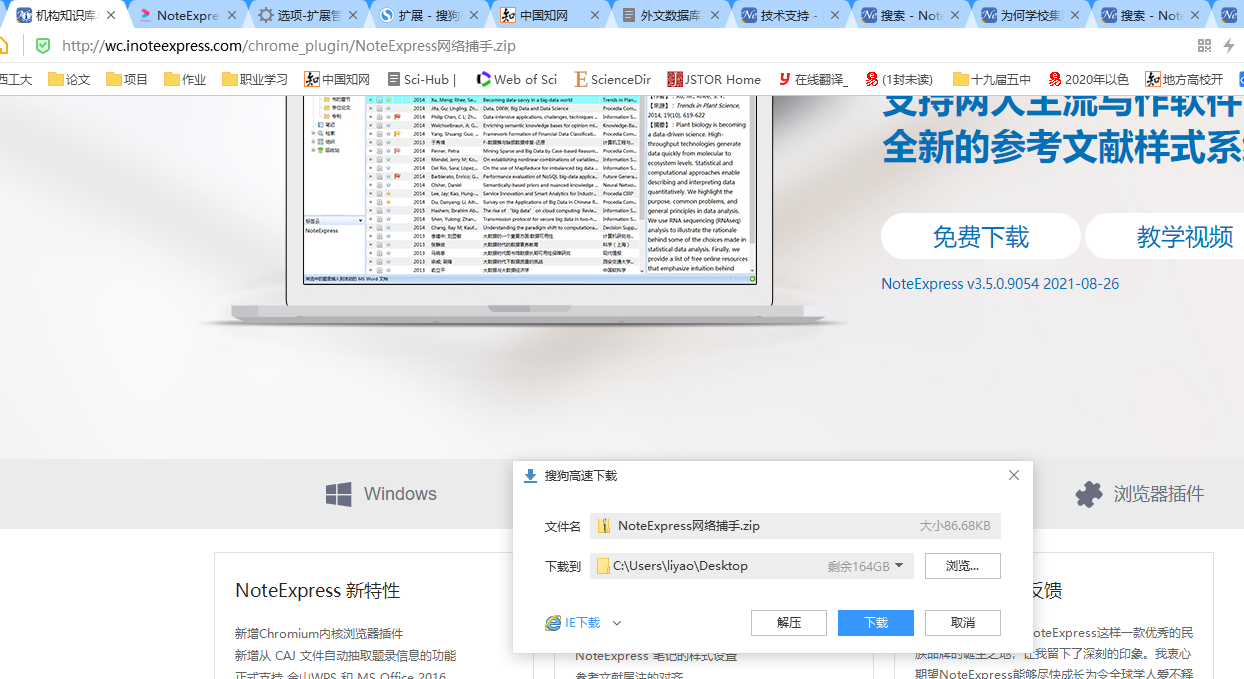Viewport: 1244px width, 679px height.
Task: Click the 取消 button
Action: (x=963, y=623)
